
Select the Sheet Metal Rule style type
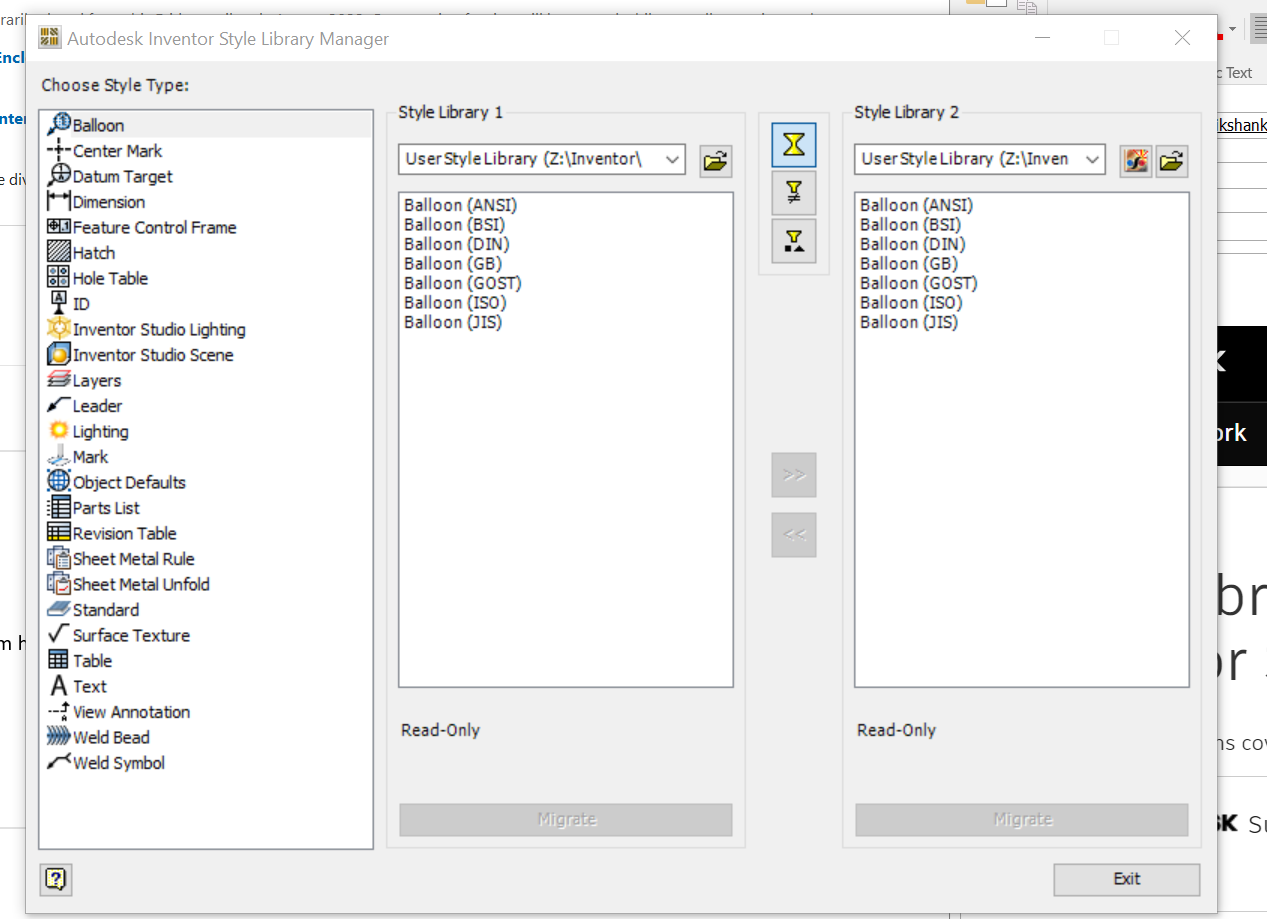131,558
